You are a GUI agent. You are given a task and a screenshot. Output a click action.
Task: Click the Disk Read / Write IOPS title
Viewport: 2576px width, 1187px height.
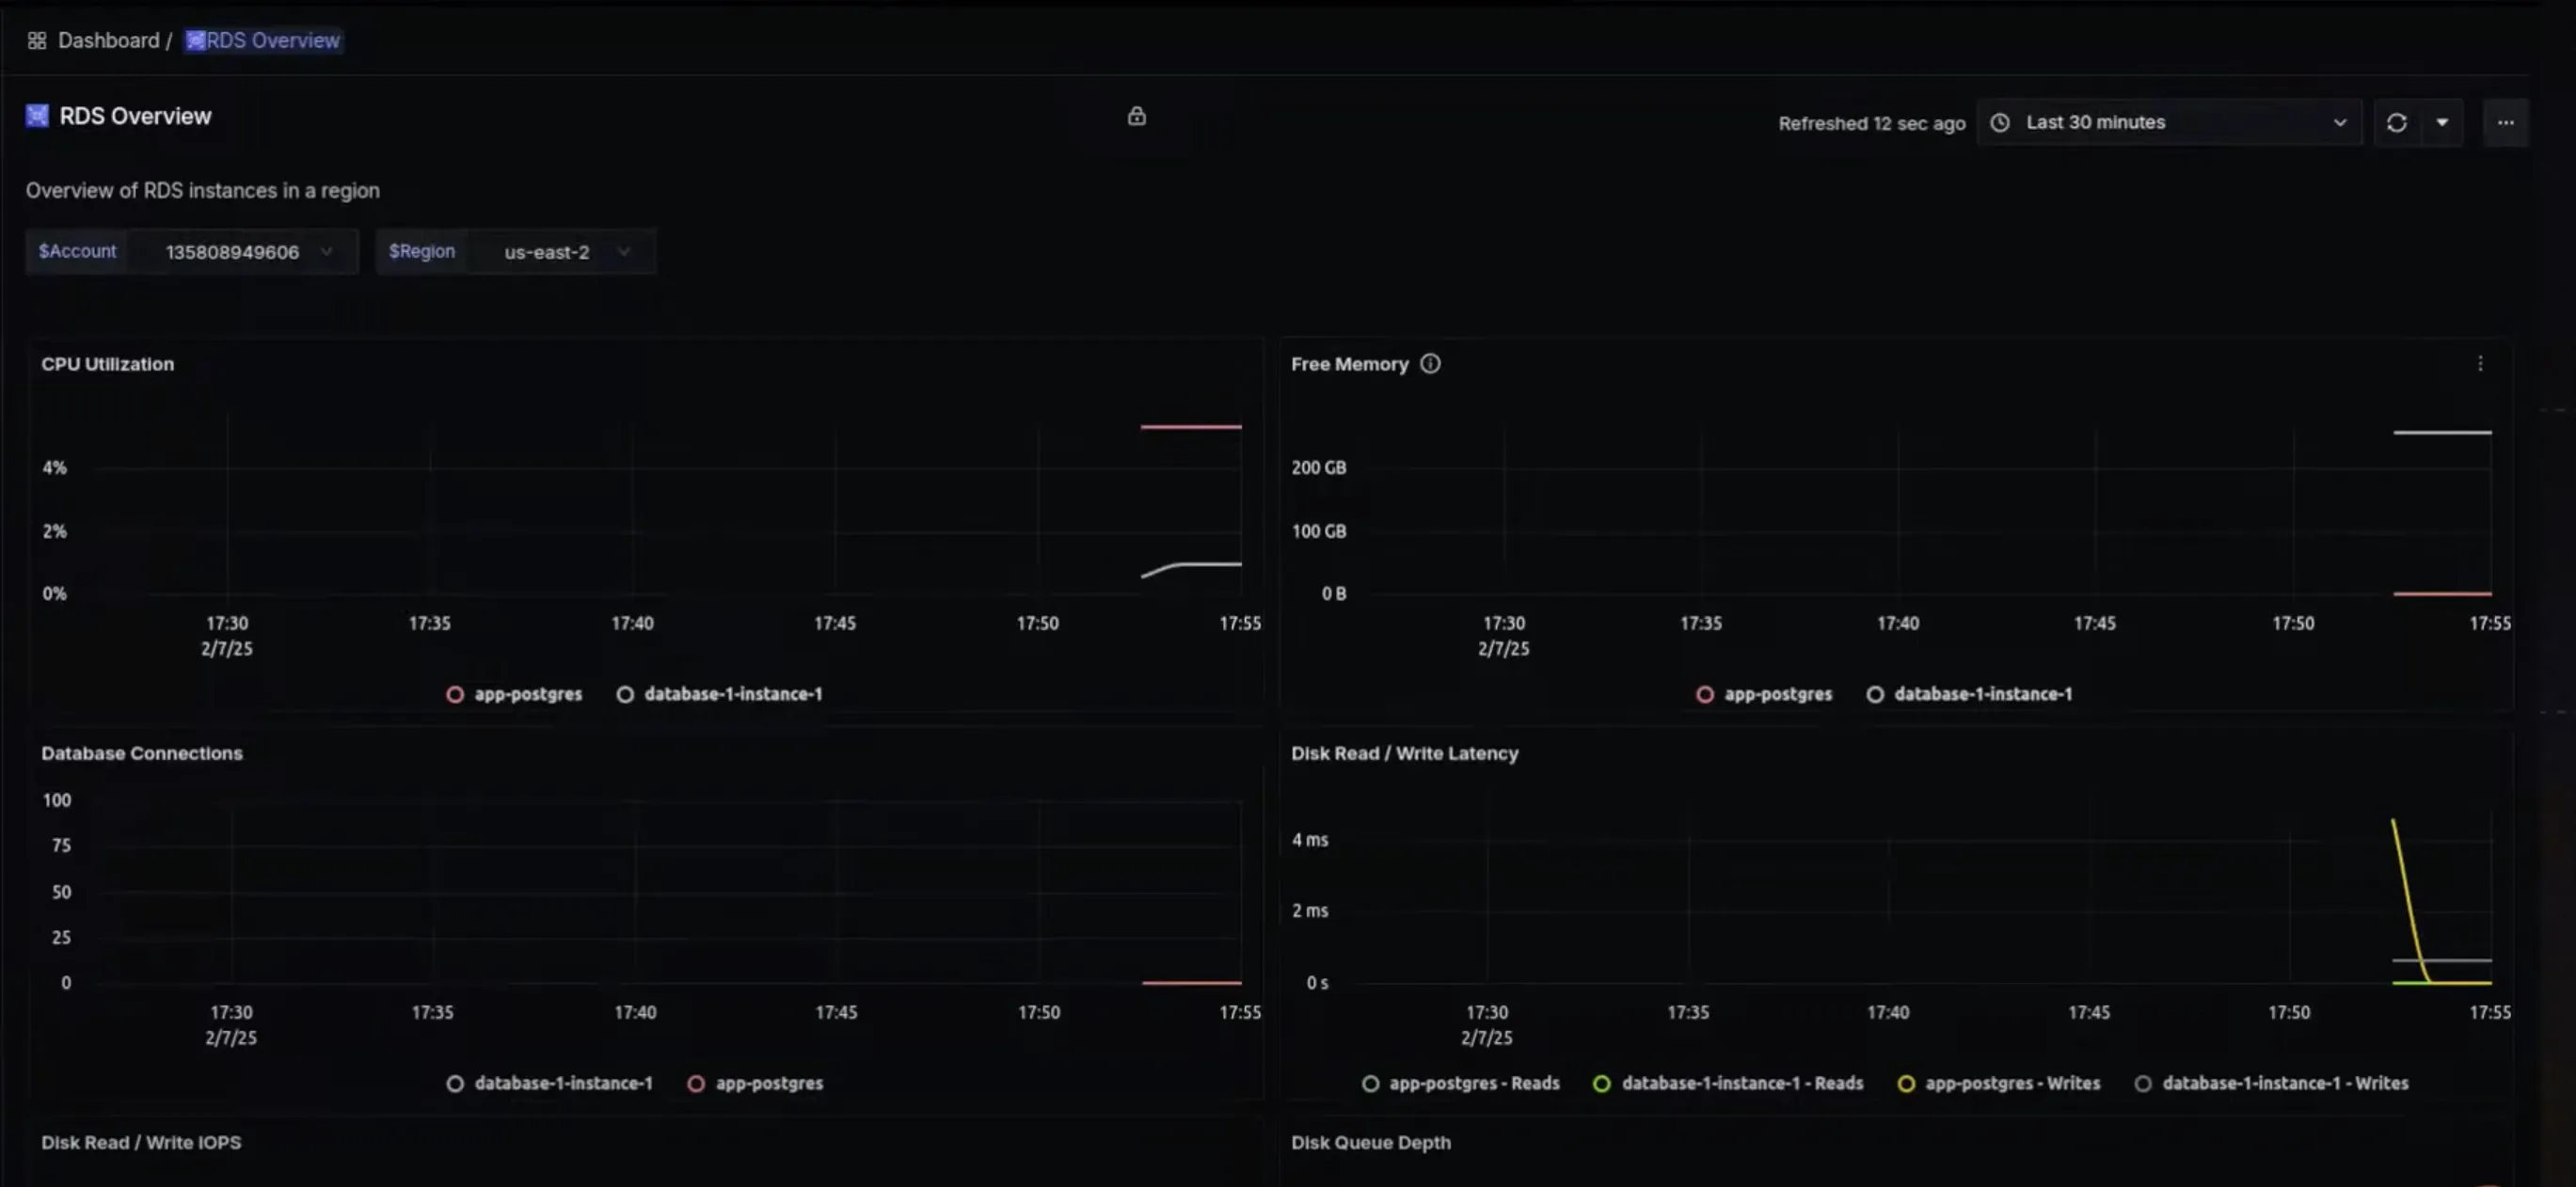tap(141, 1142)
